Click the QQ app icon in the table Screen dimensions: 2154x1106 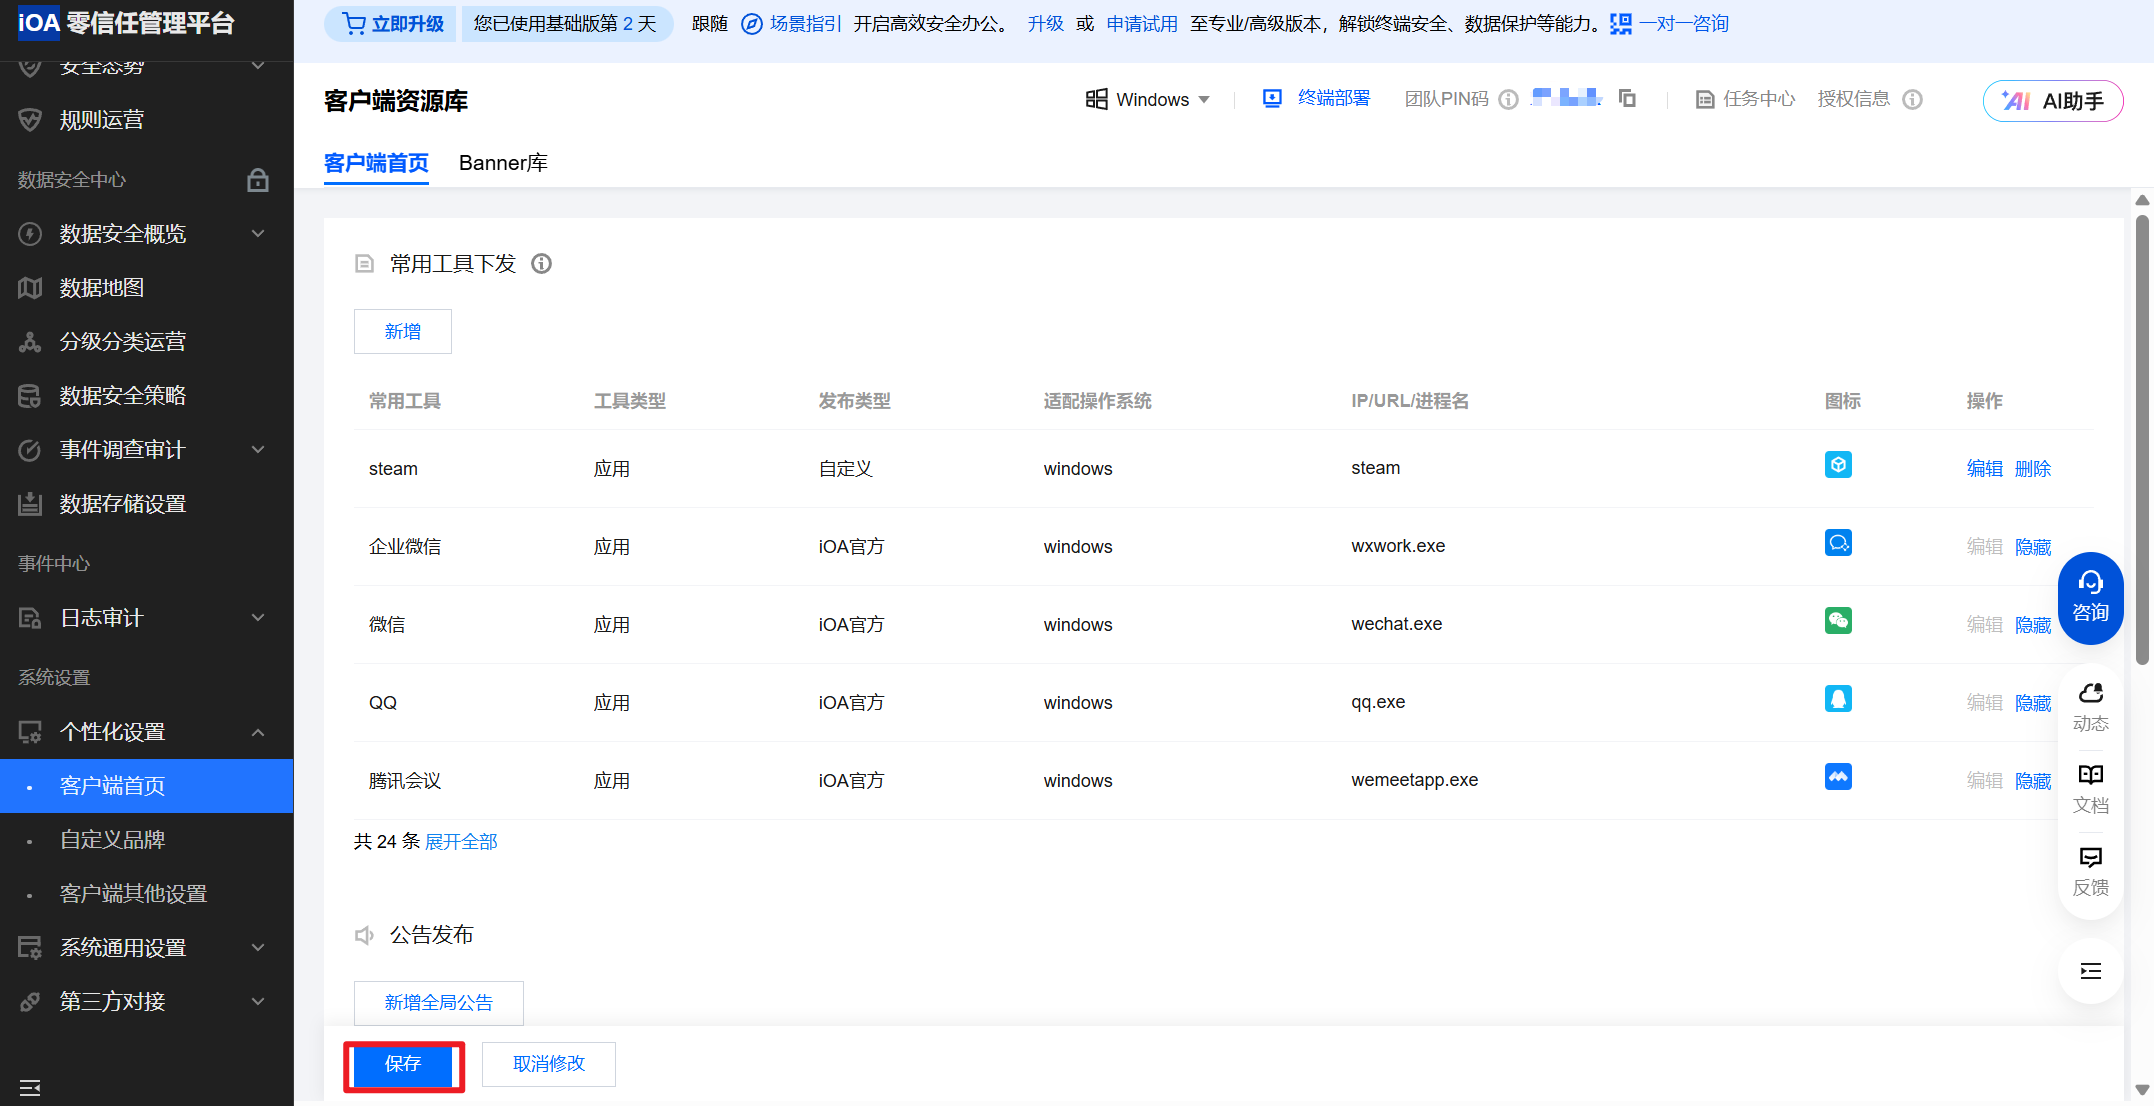[1838, 699]
